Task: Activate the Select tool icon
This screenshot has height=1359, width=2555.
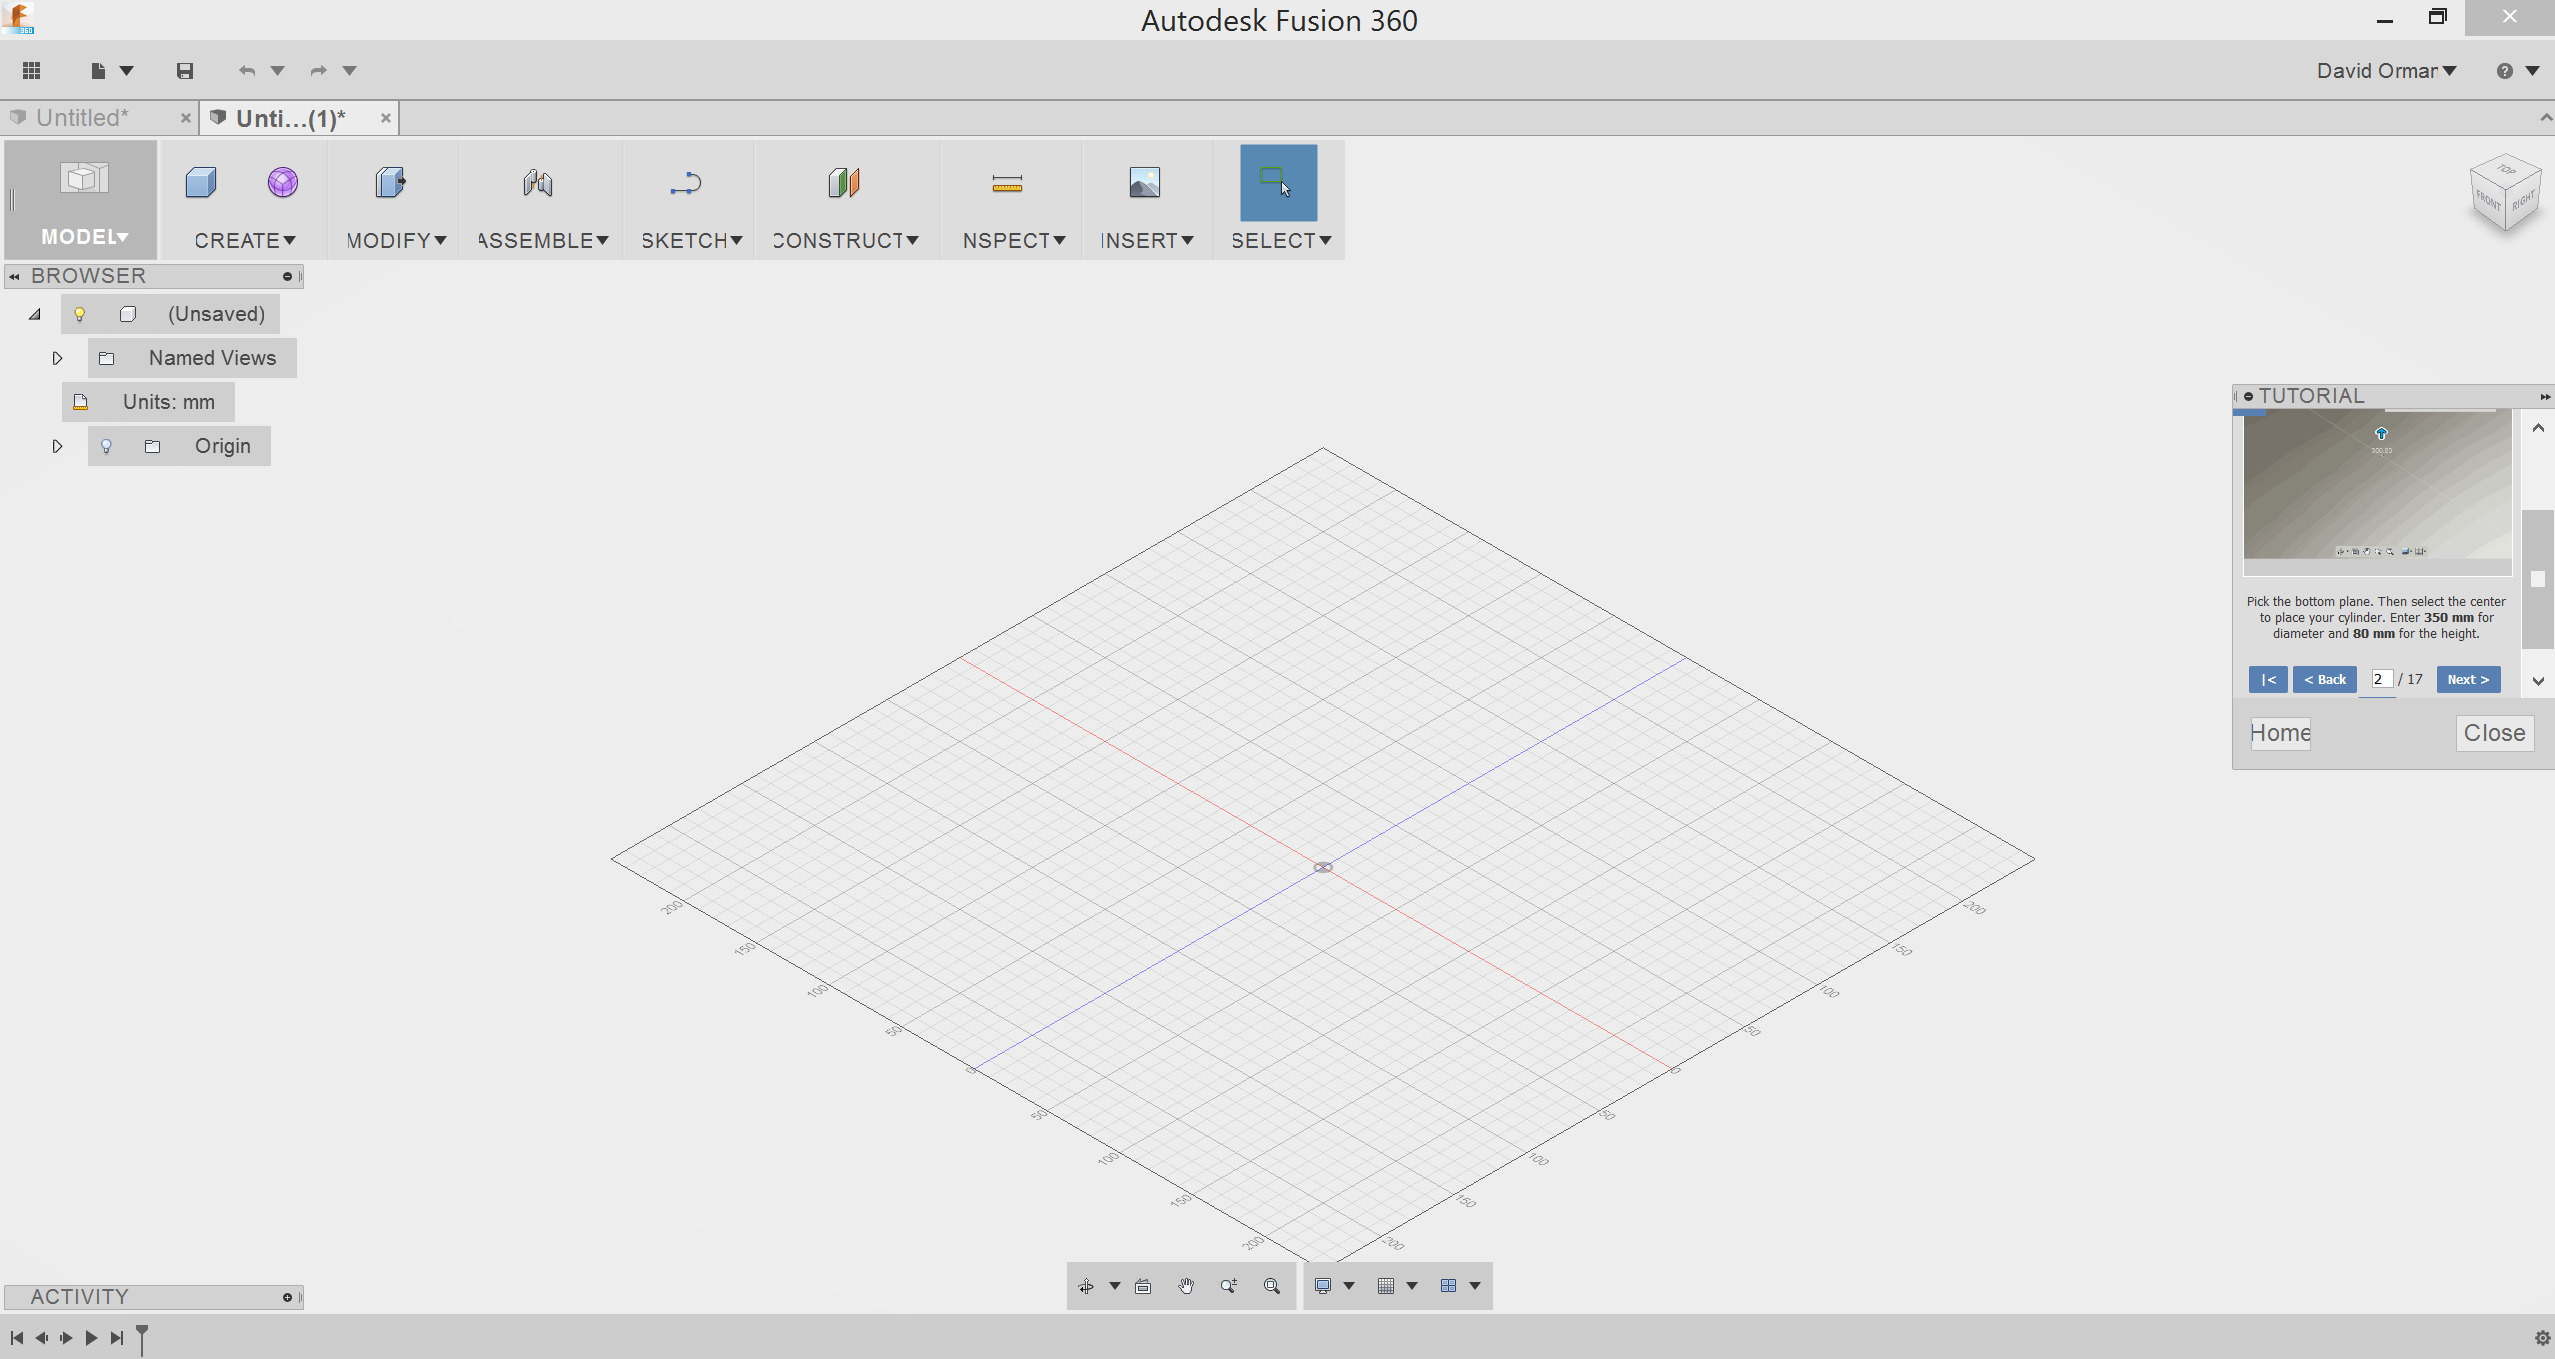Action: [x=1278, y=182]
